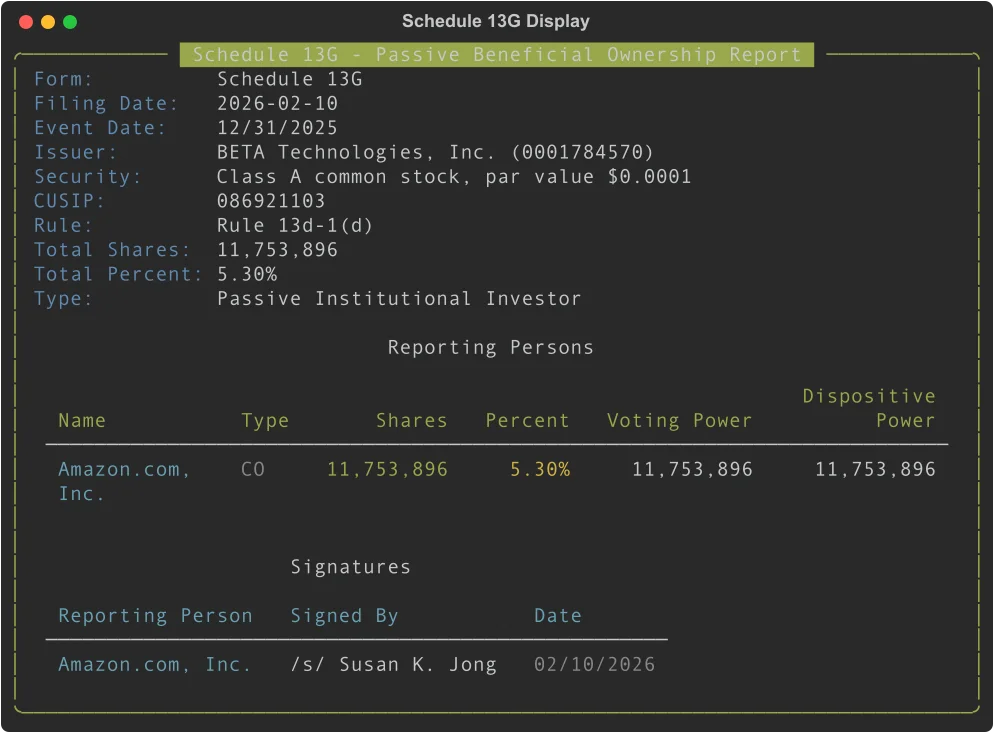Select signer '/s/ Susan K. Jong'
Viewport: 994px width, 733px height.
tap(394, 665)
